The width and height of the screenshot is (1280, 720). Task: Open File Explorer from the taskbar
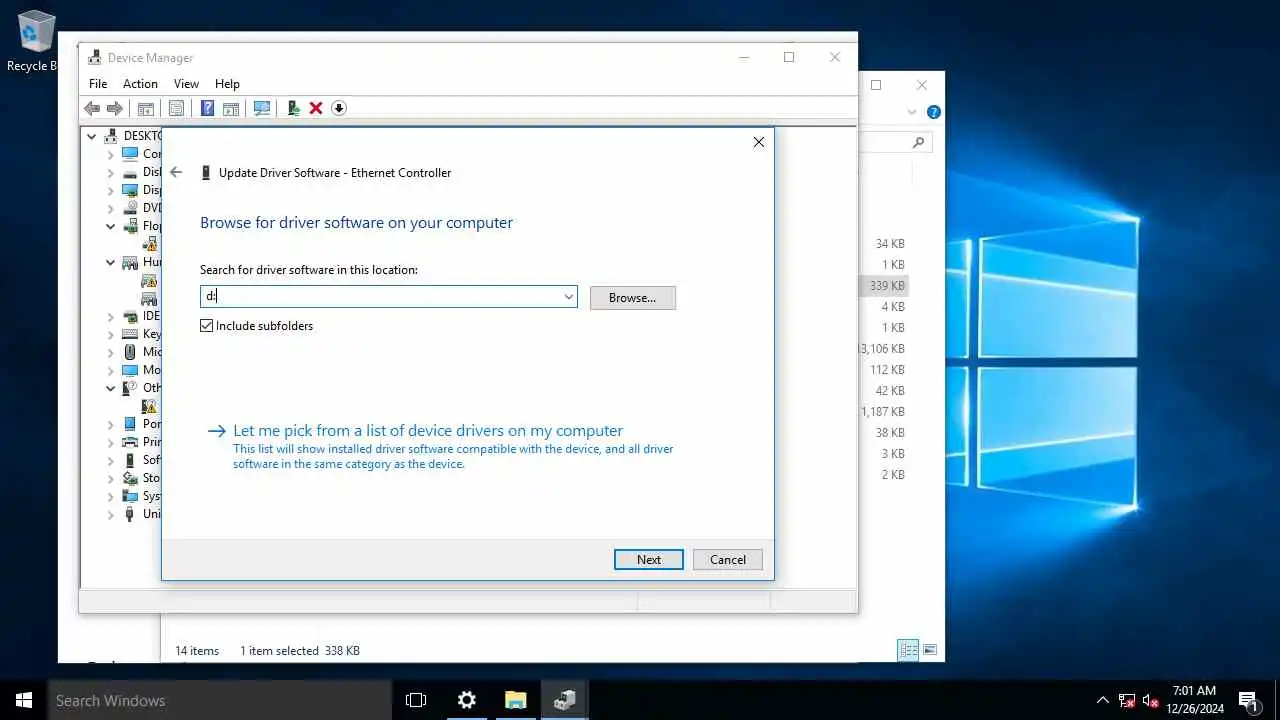tap(515, 700)
